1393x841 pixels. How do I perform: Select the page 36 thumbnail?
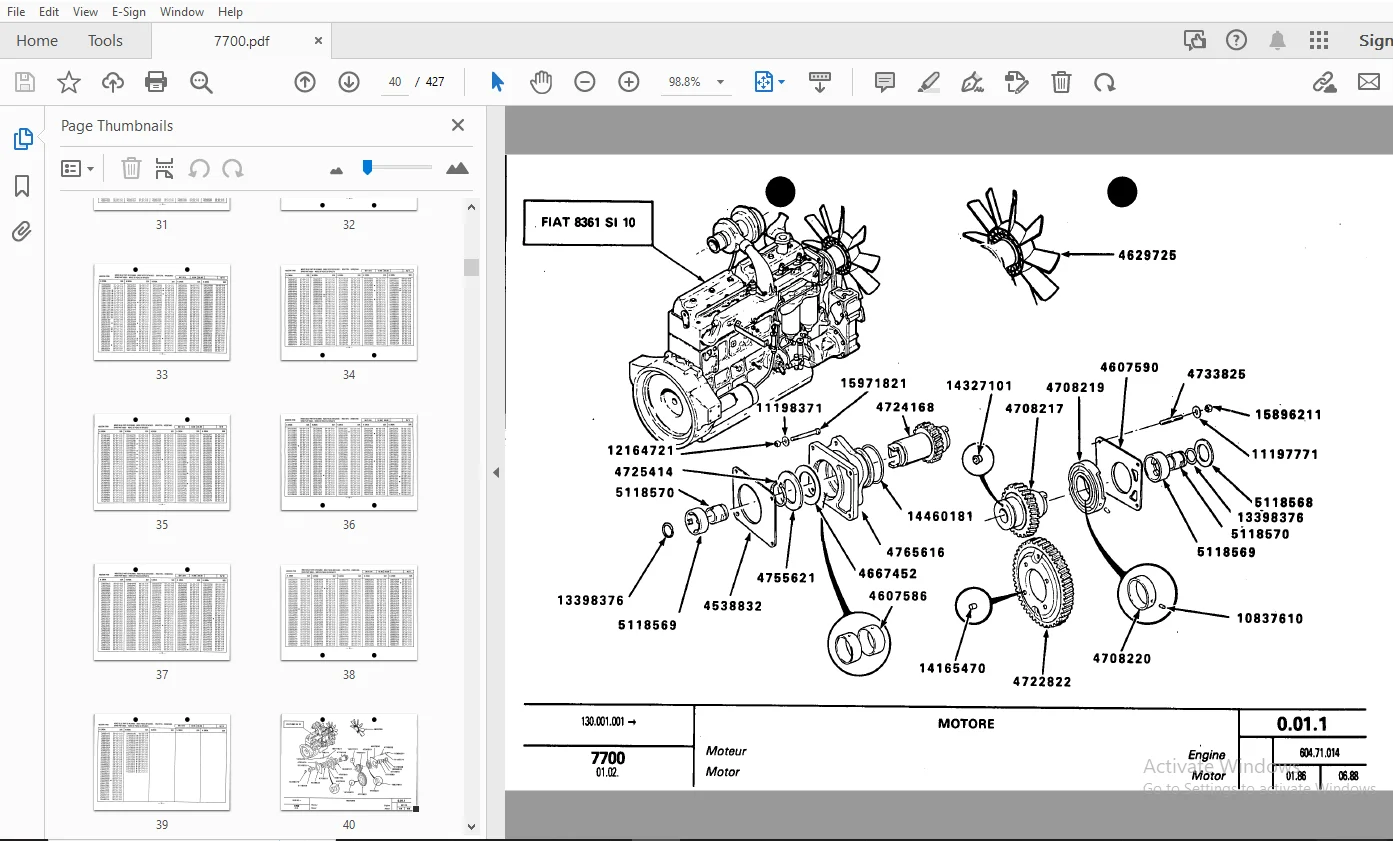tap(349, 462)
